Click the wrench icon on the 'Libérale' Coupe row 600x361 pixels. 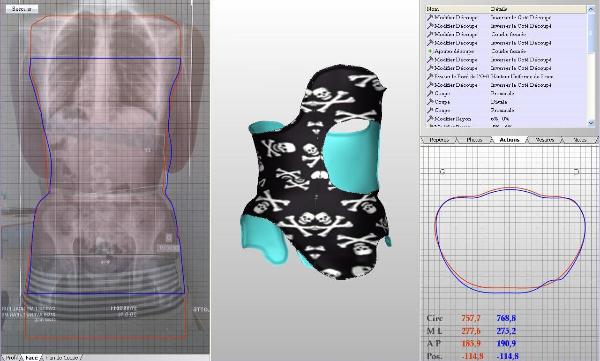pyautogui.click(x=430, y=102)
